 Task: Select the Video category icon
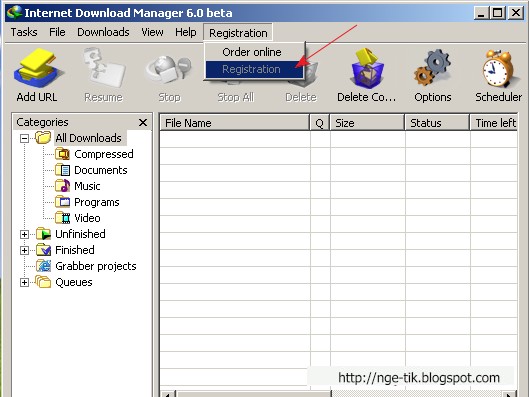(62, 218)
